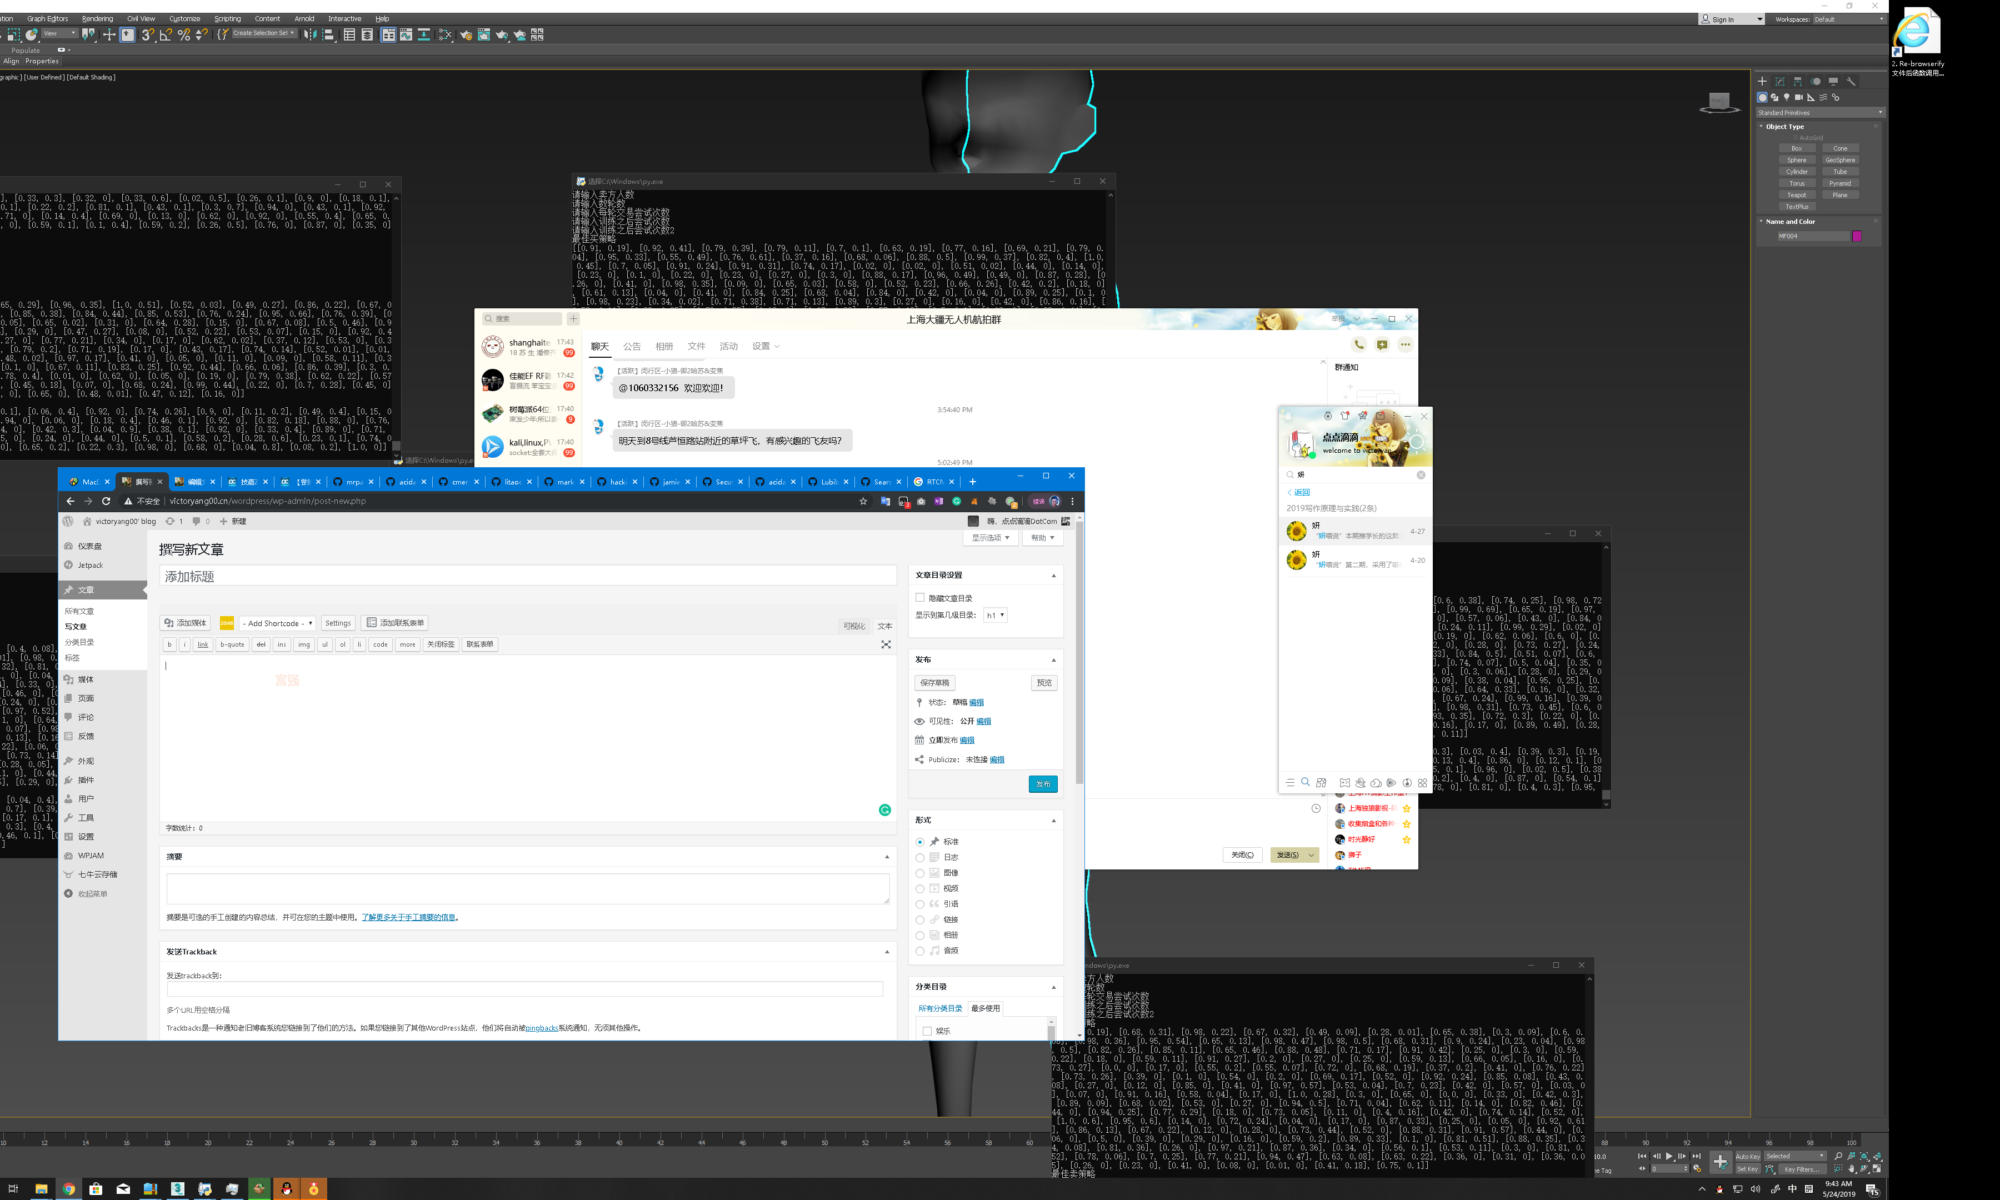Open the Rendering menu in 3ds Max

pos(97,19)
